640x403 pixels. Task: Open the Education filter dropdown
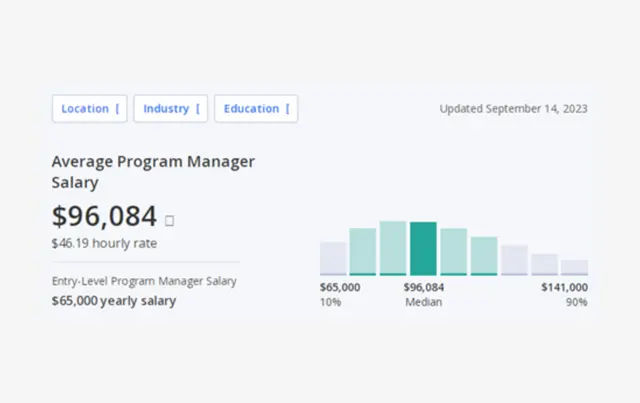point(255,109)
